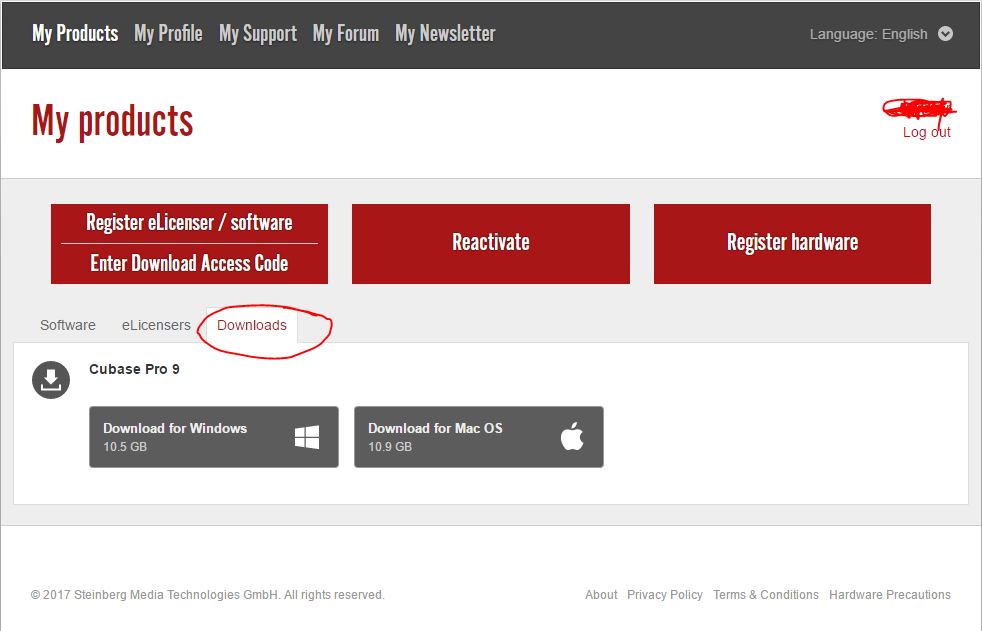This screenshot has width=982, height=631.
Task: Click Register eLicenser / software
Action: [x=189, y=223]
